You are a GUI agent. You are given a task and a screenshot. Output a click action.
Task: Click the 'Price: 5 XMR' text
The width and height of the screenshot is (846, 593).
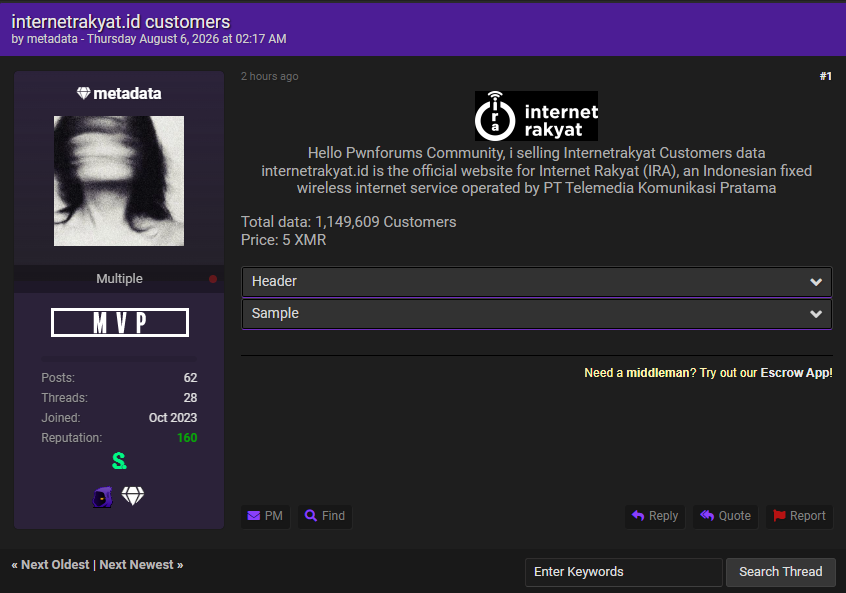coord(284,240)
